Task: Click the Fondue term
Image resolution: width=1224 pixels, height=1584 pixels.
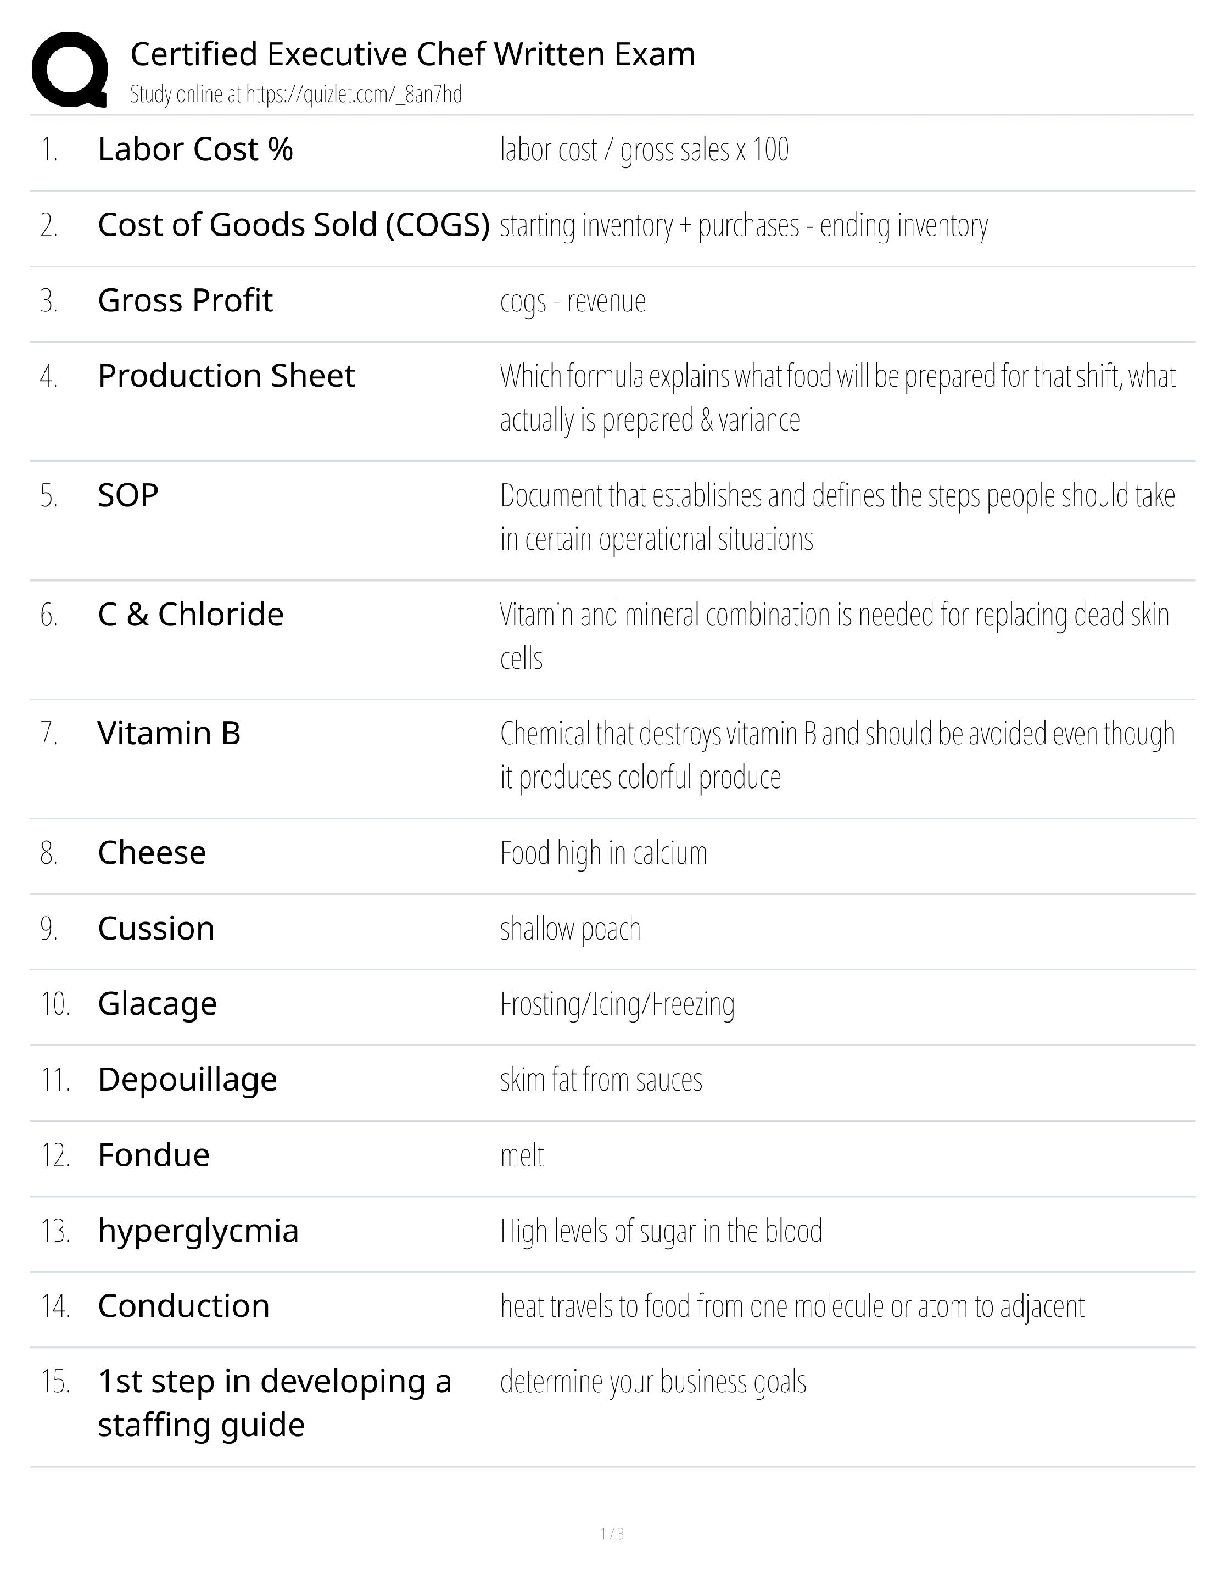Action: point(153,1156)
